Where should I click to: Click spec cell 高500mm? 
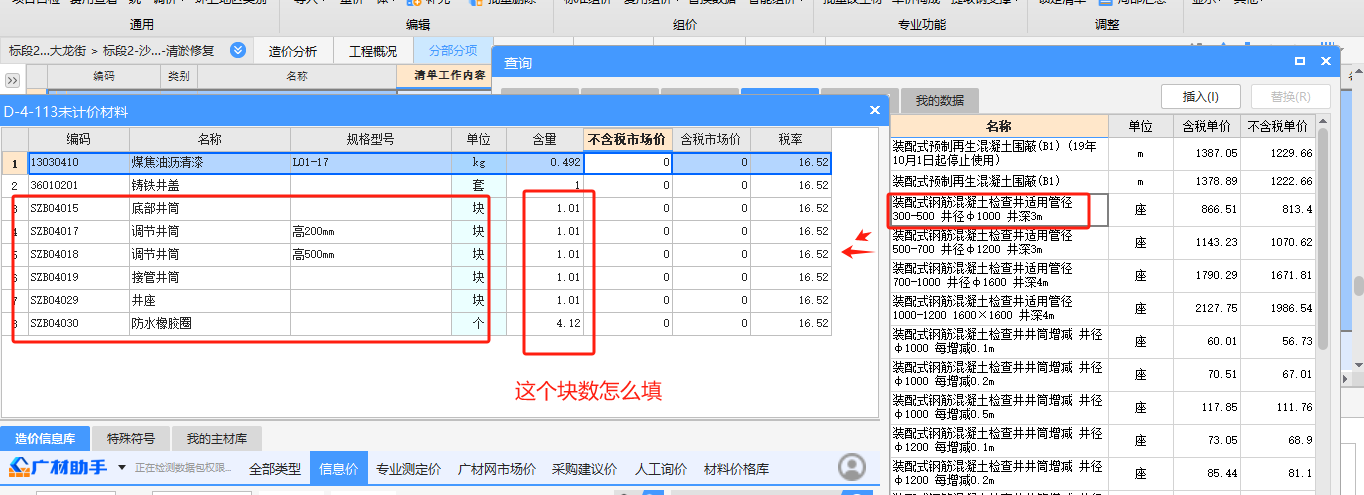coord(370,254)
